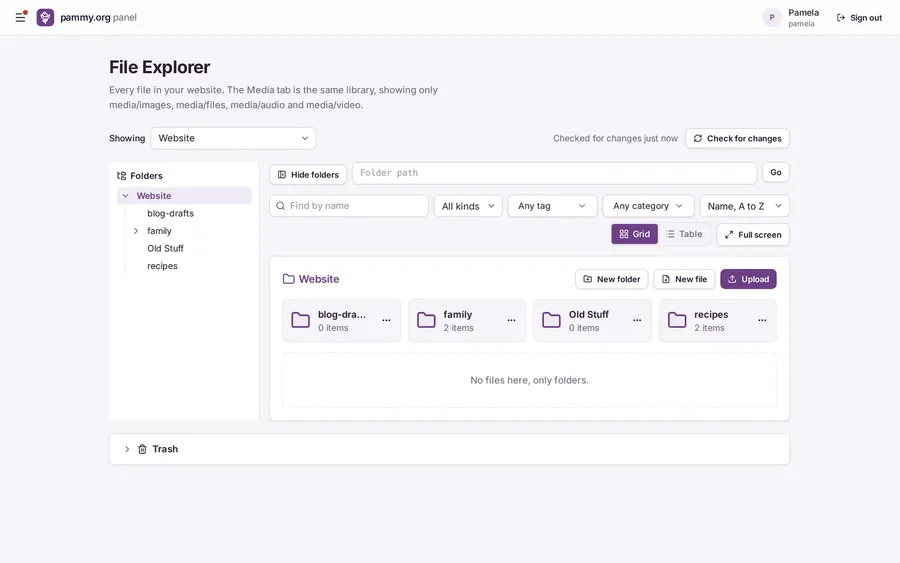Expand the family tree node chevron

pyautogui.click(x=136, y=231)
